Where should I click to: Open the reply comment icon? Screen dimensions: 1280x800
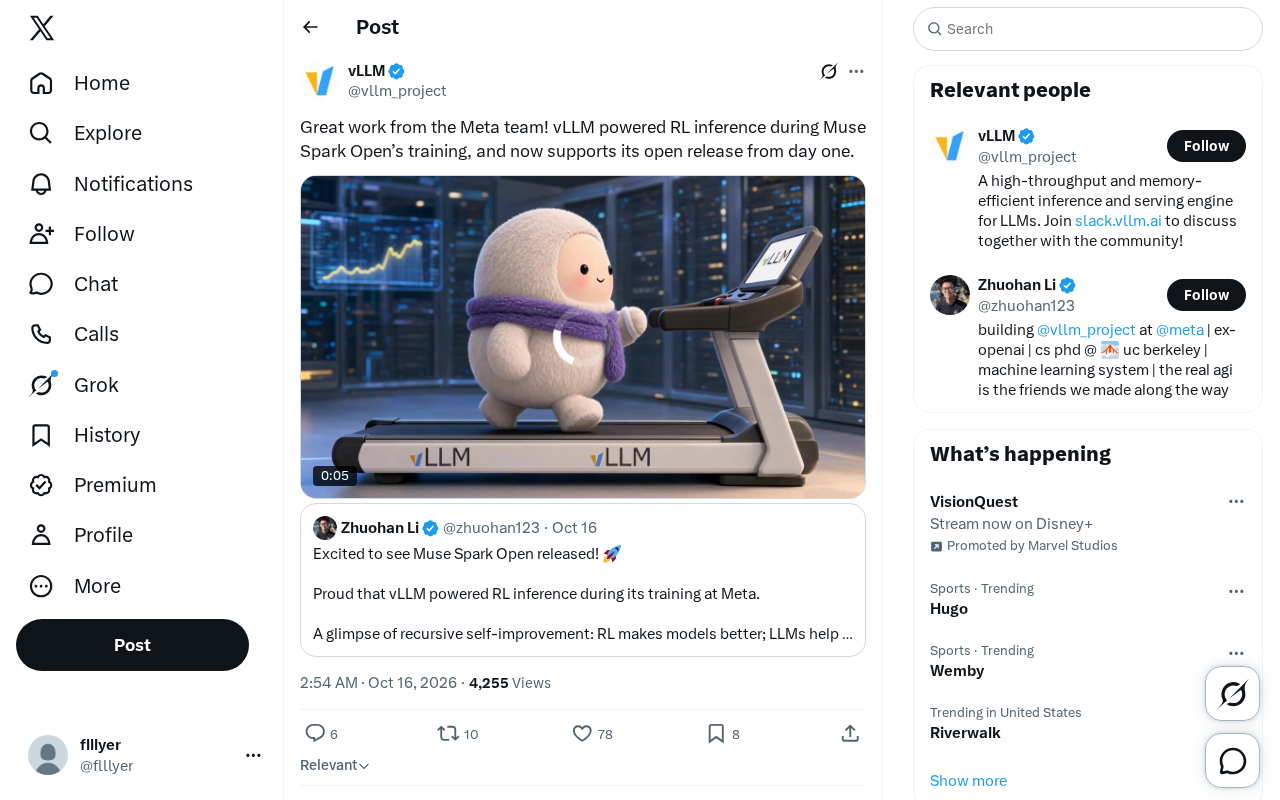pyautogui.click(x=315, y=733)
